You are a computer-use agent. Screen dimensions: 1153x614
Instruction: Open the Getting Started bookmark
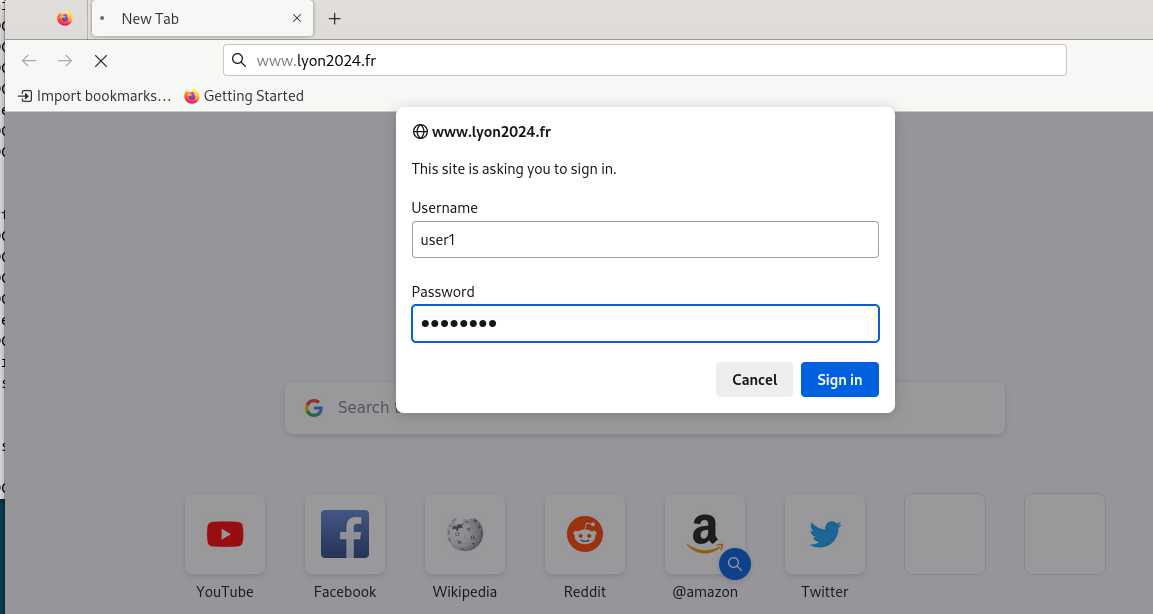click(x=244, y=96)
